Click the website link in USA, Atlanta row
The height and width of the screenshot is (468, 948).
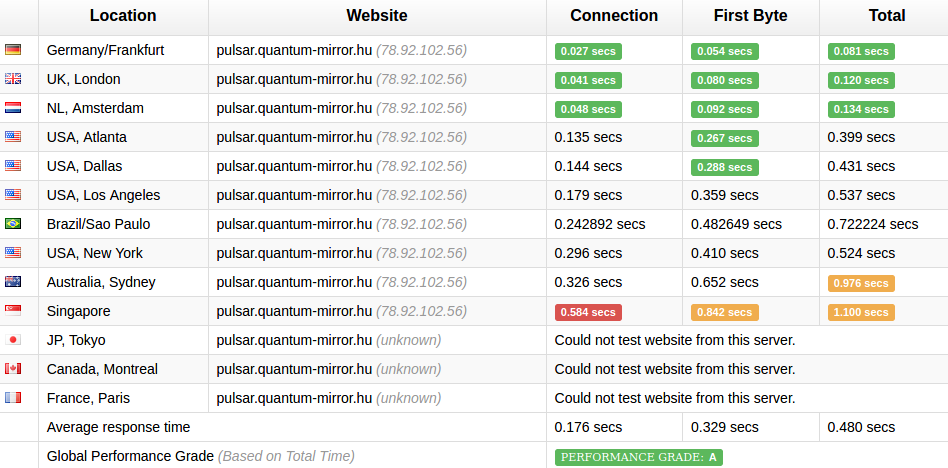(294, 137)
